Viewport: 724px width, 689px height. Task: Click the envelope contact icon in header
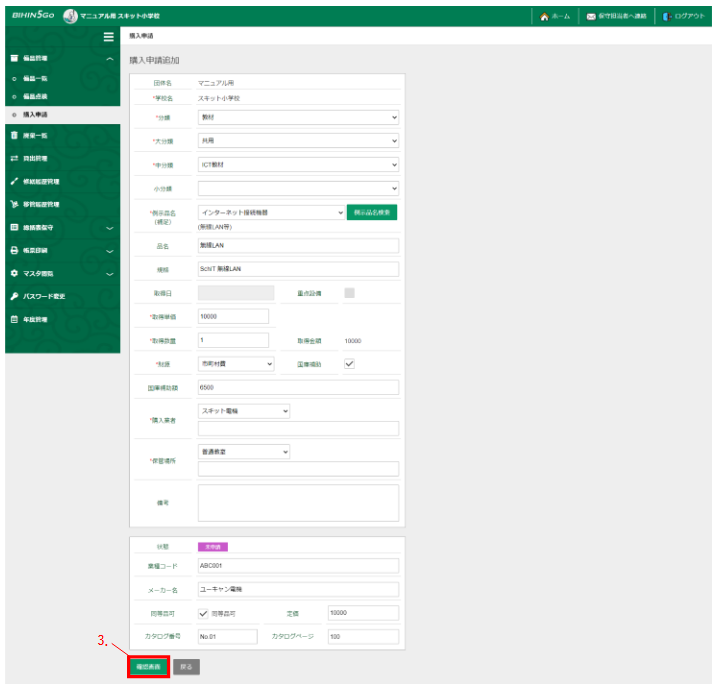click(x=591, y=17)
